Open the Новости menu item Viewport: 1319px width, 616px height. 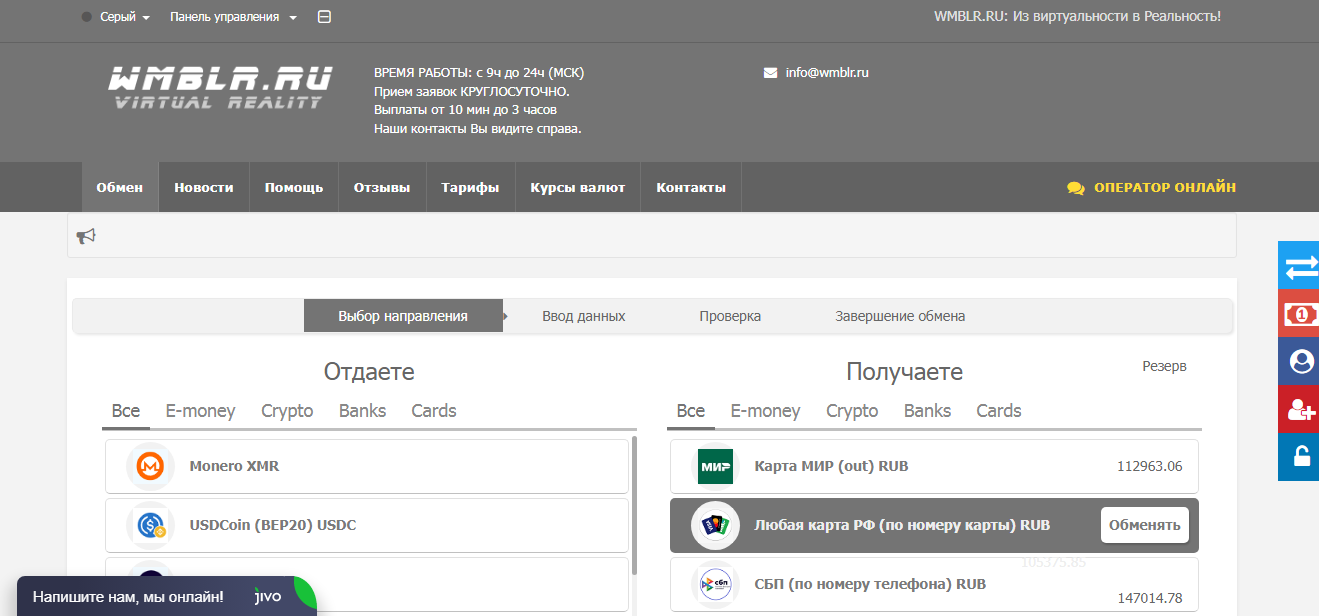pyautogui.click(x=204, y=187)
